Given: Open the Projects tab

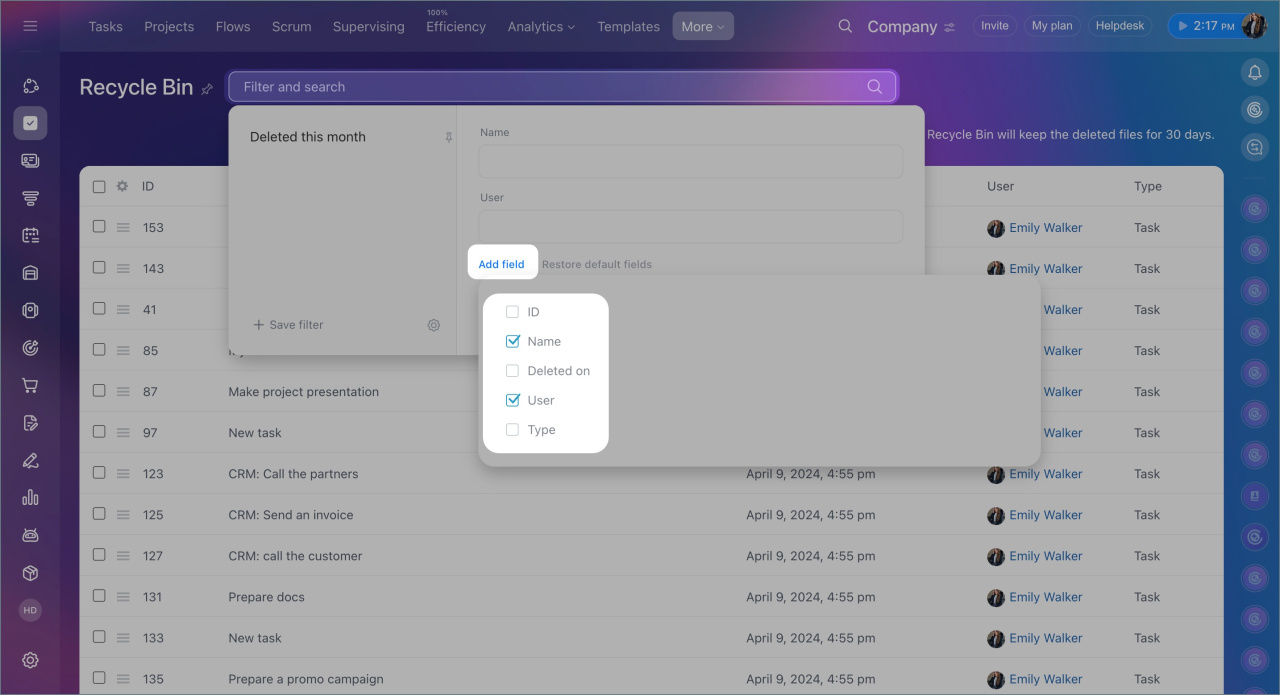Looking at the screenshot, I should [169, 27].
